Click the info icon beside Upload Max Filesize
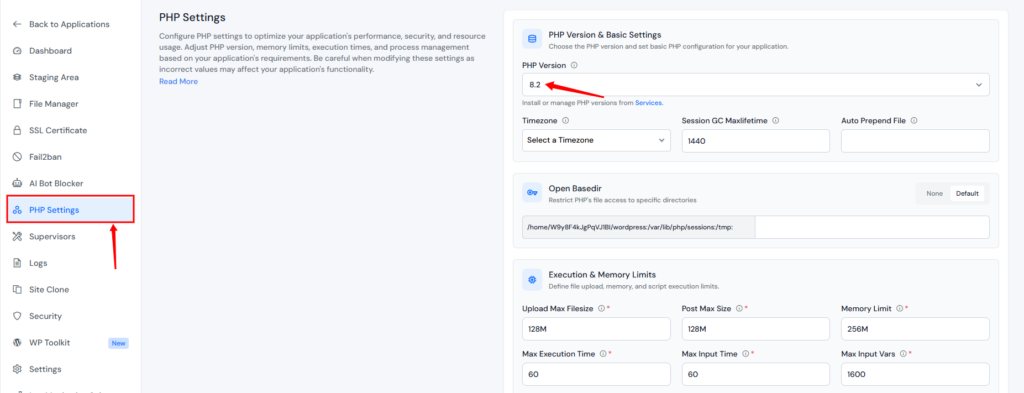 click(601, 308)
